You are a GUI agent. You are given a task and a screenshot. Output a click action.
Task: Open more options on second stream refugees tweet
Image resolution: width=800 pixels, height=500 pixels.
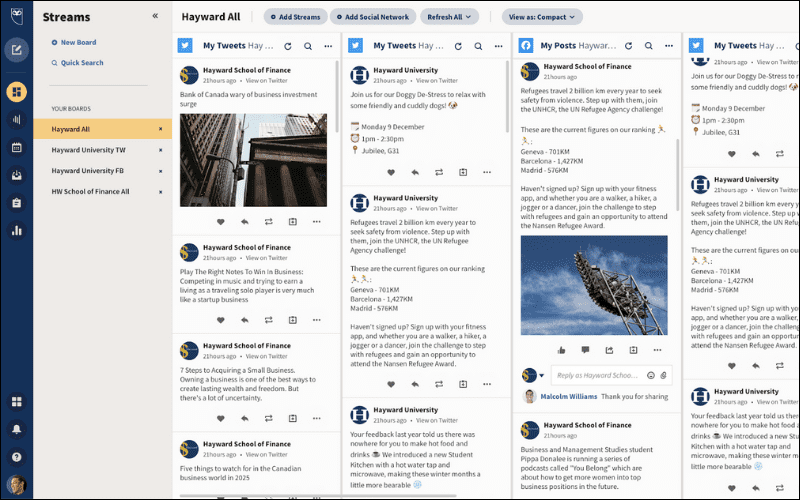pyautogui.click(x=487, y=384)
